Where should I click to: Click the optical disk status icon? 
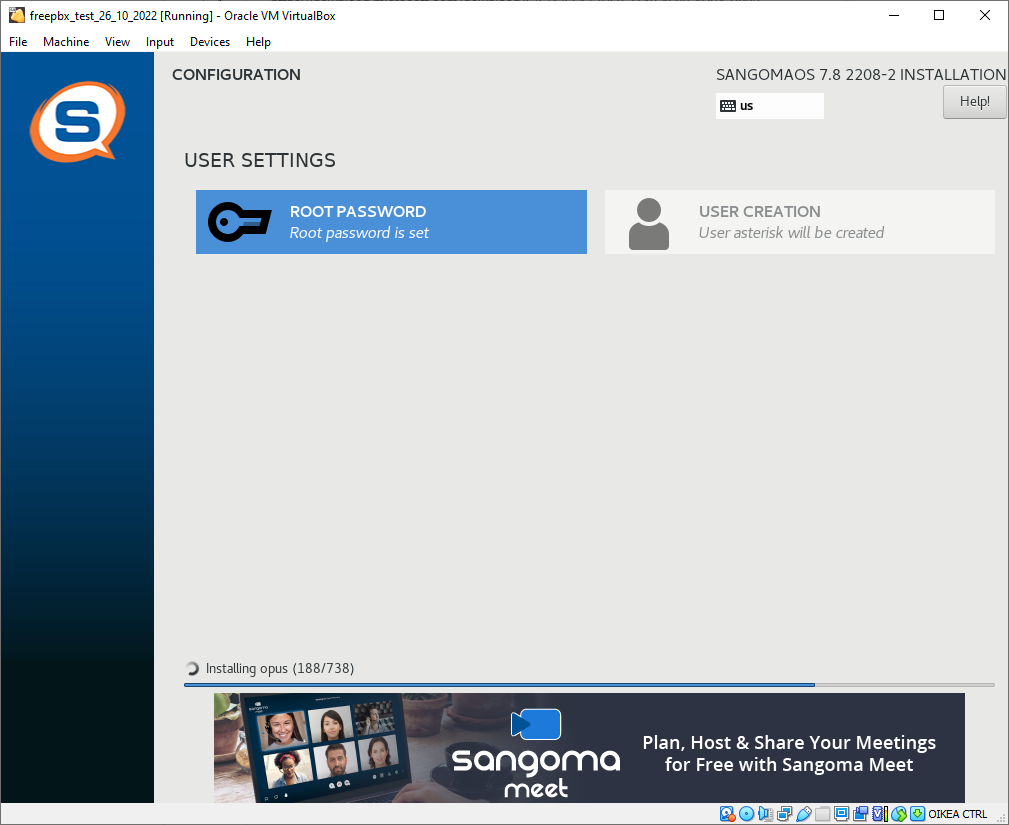[746, 814]
